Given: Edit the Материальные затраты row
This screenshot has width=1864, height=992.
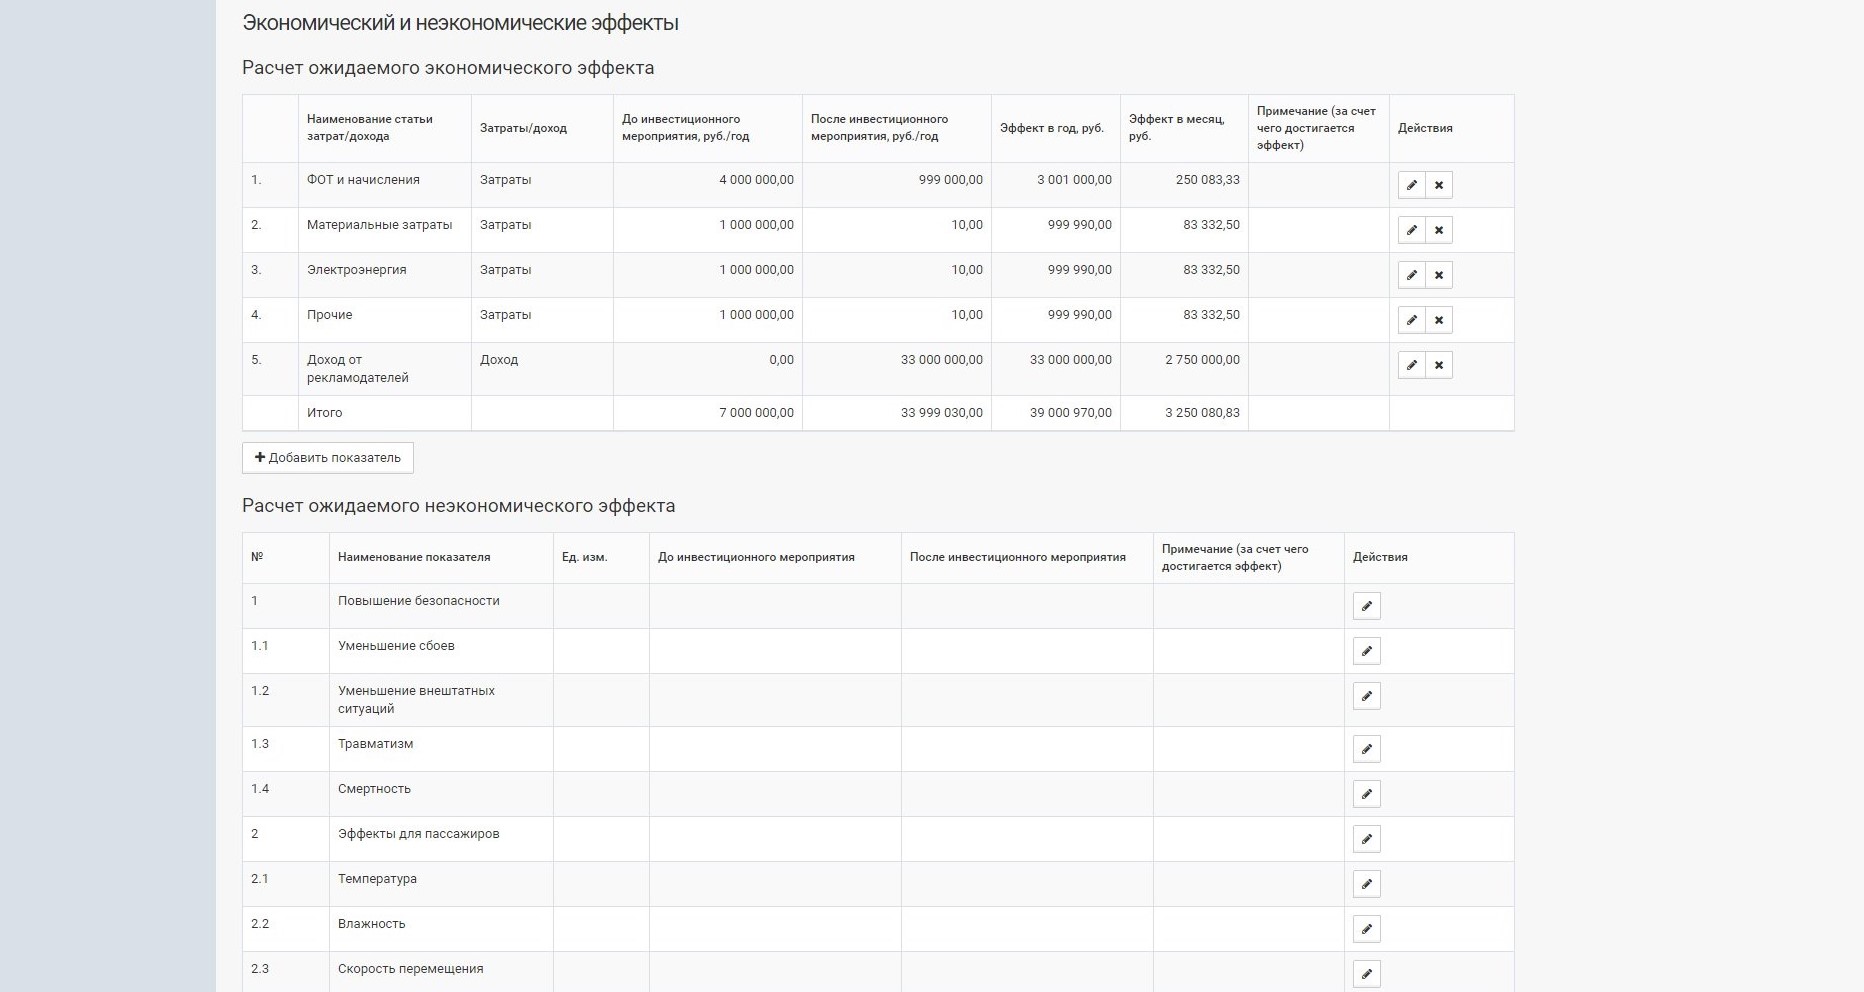Looking at the screenshot, I should 1411,230.
